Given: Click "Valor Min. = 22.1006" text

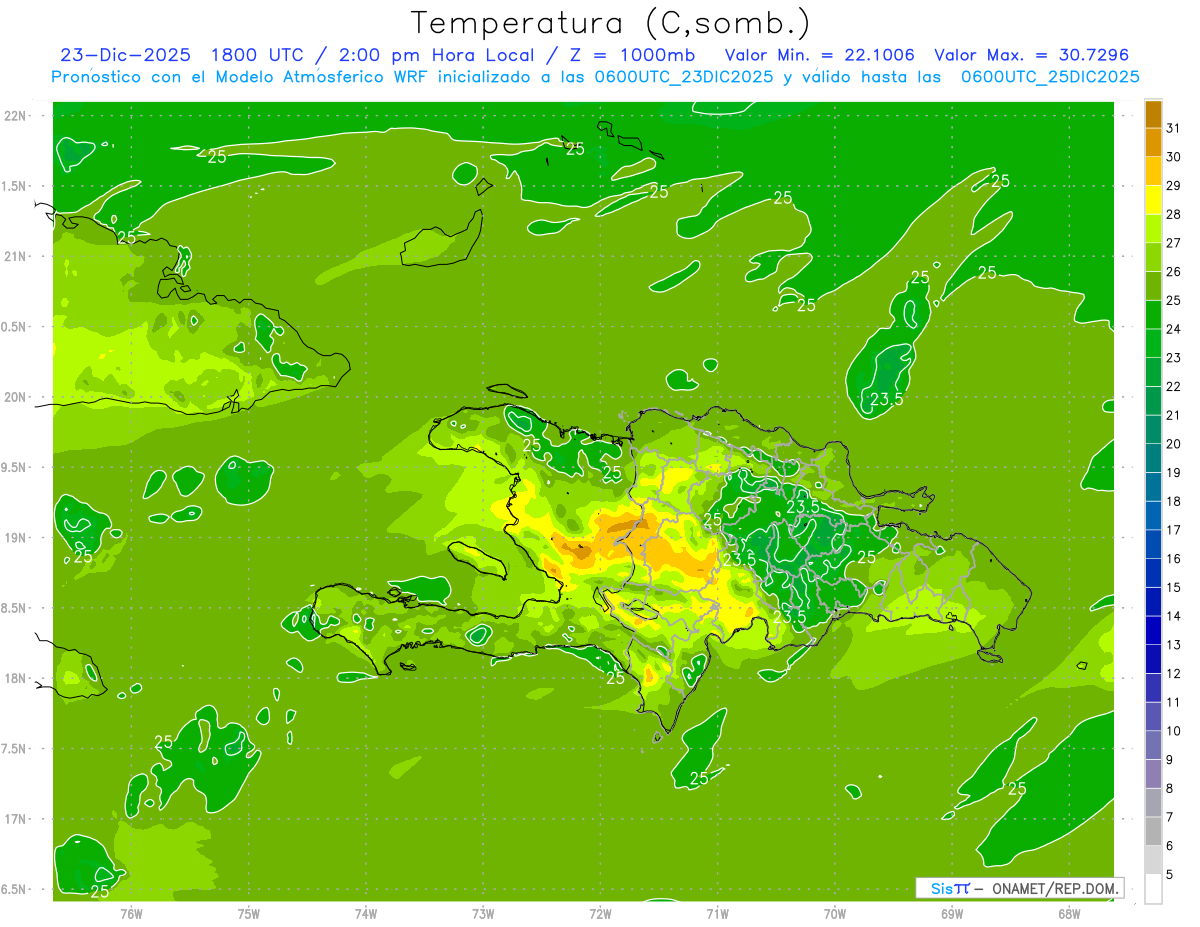Looking at the screenshot, I should pos(819,55).
